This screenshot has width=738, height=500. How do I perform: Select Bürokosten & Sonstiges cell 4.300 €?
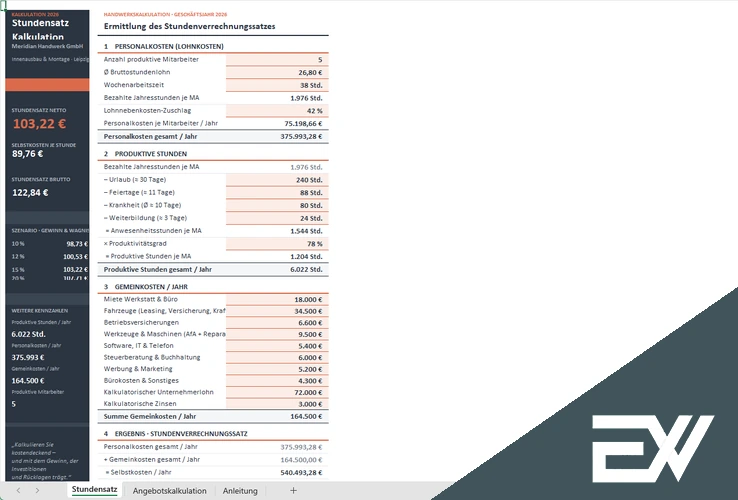277,381
